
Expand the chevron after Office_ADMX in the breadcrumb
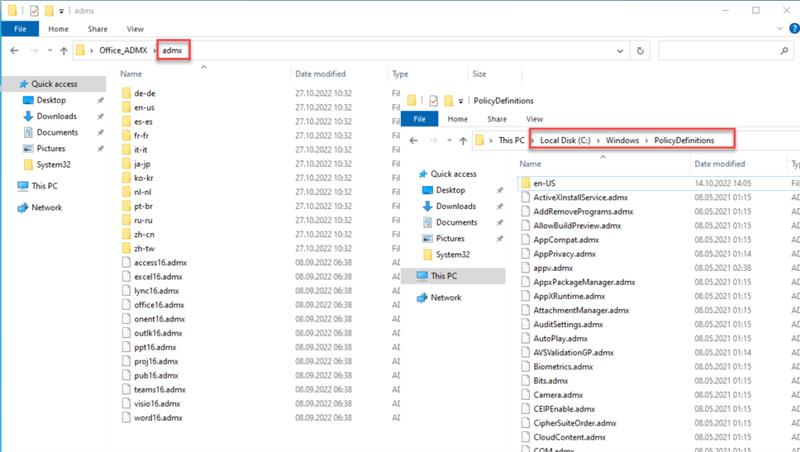(154, 51)
